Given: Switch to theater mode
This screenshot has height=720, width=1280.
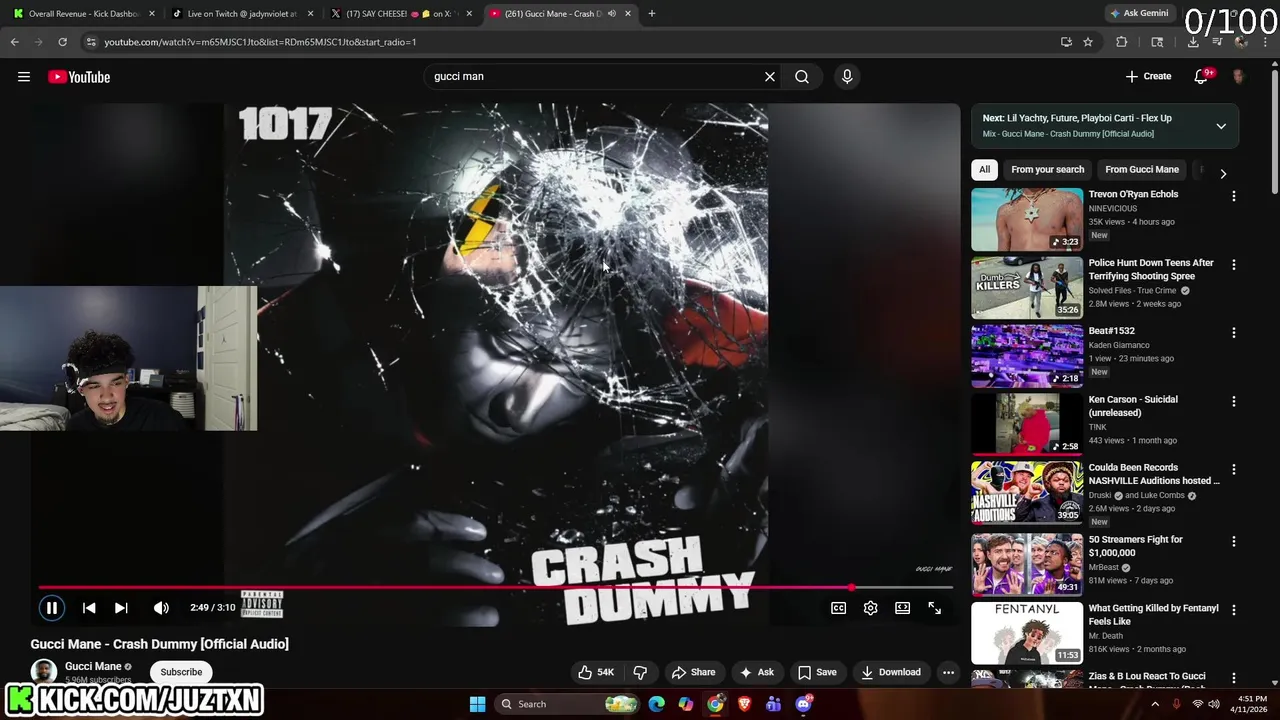Looking at the screenshot, I should click(x=903, y=608).
